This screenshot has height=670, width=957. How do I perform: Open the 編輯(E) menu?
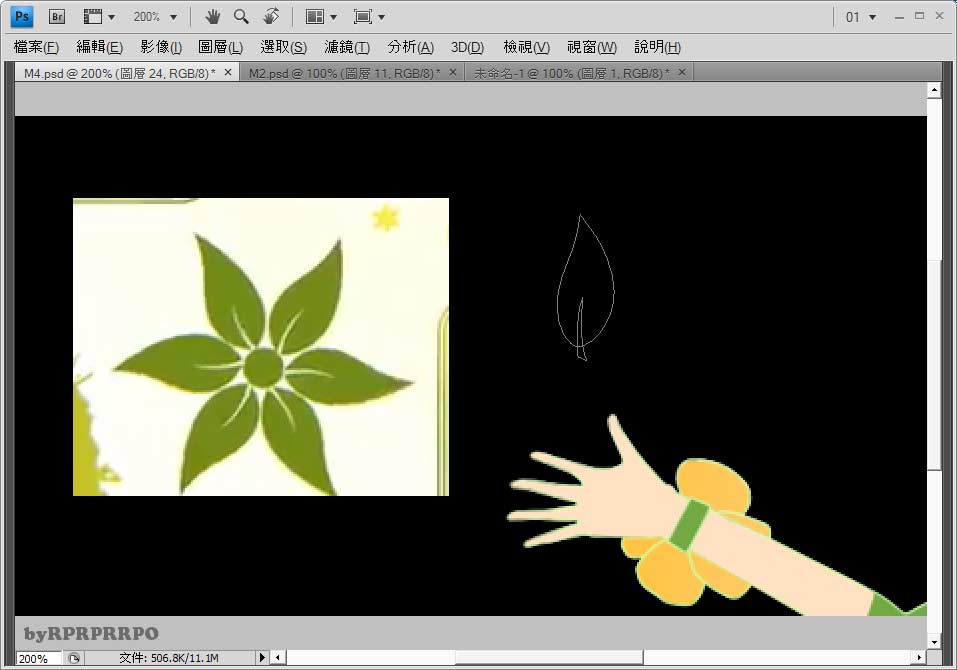[x=99, y=47]
